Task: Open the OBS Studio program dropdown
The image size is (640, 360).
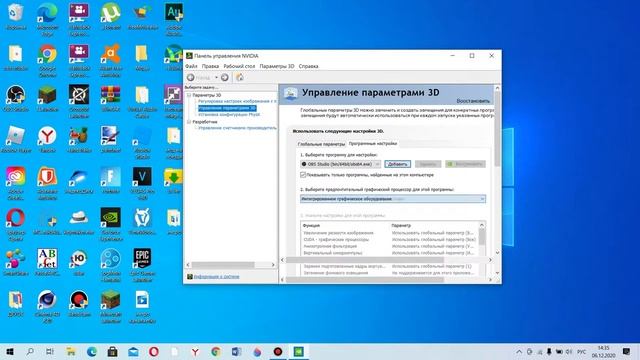Action: 341,164
